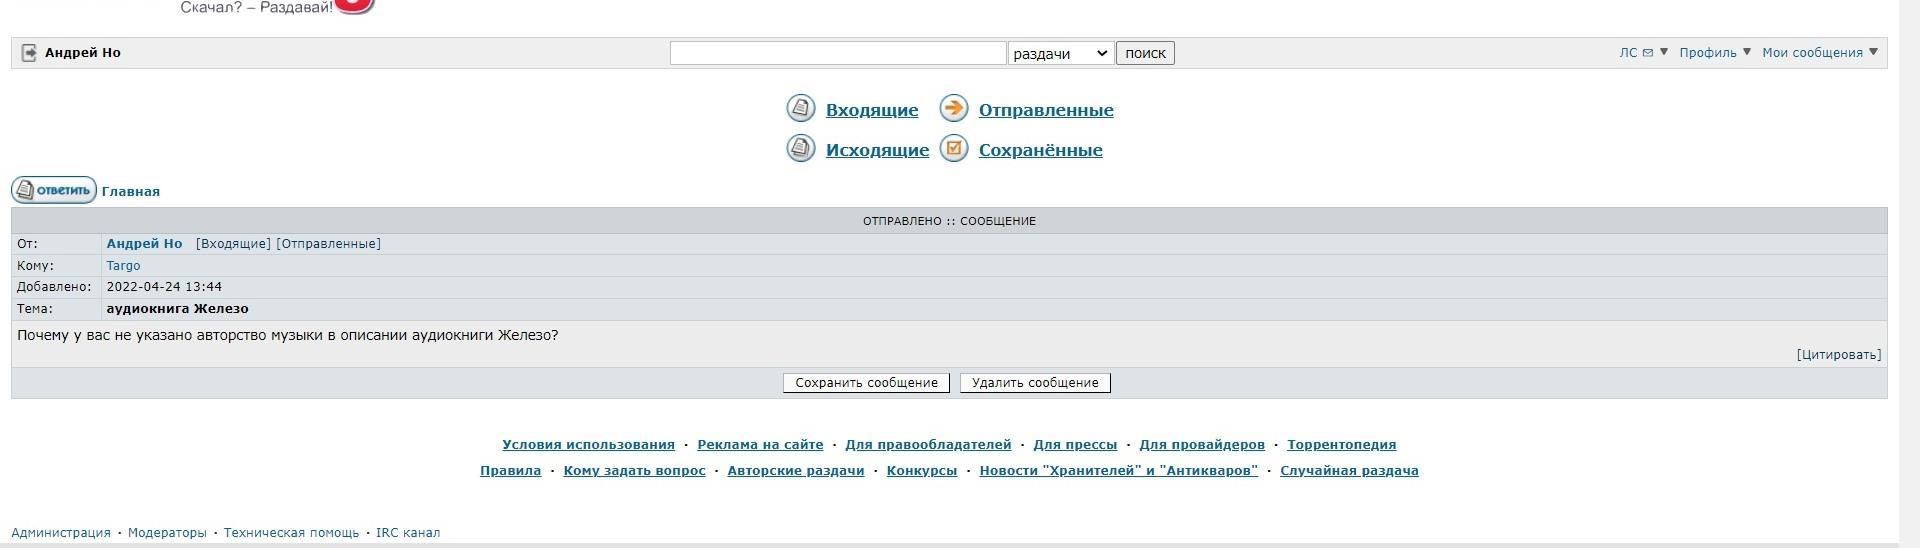Open the Модераторы link
Viewport: 1920px width, 548px height.
click(167, 533)
